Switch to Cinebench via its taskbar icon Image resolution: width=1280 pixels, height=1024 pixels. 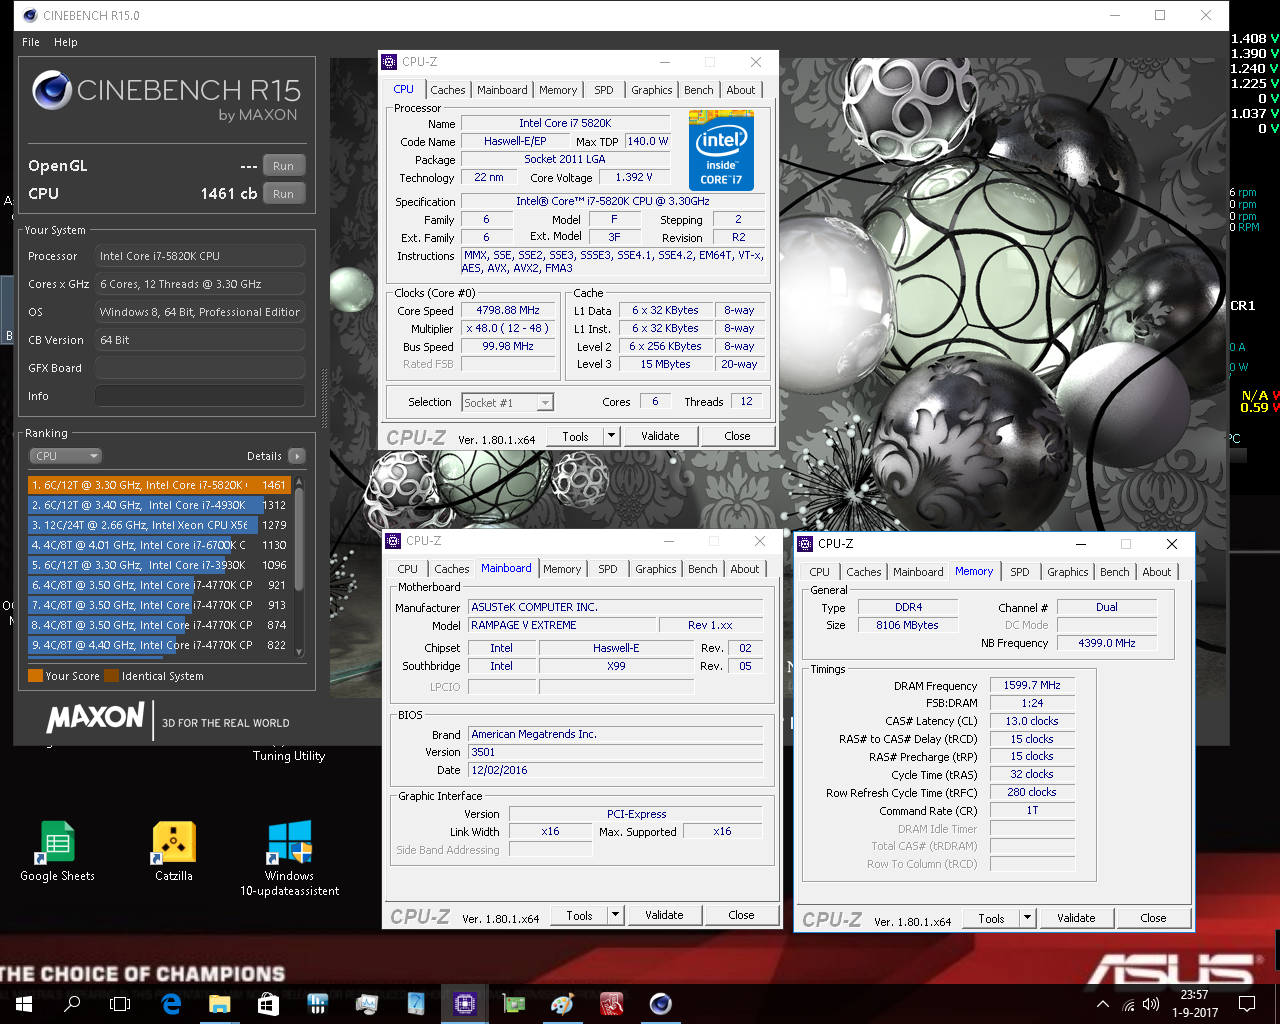pos(660,1004)
